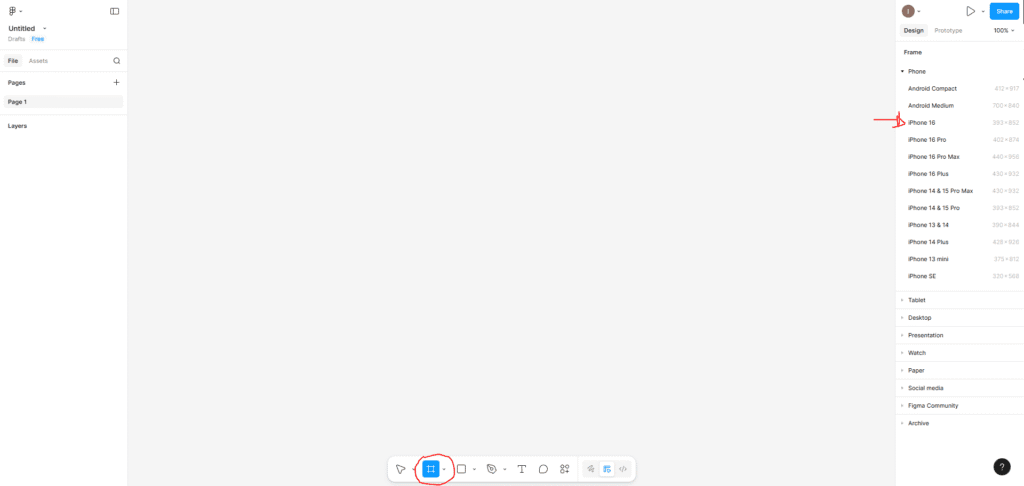This screenshot has height=486, width=1024.
Task: Select the Pen tool
Action: point(491,469)
